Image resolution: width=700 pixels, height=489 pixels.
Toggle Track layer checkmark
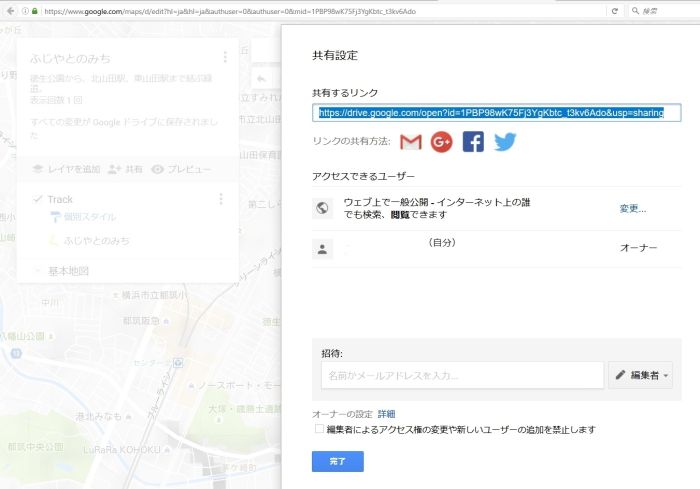pyautogui.click(x=38, y=199)
